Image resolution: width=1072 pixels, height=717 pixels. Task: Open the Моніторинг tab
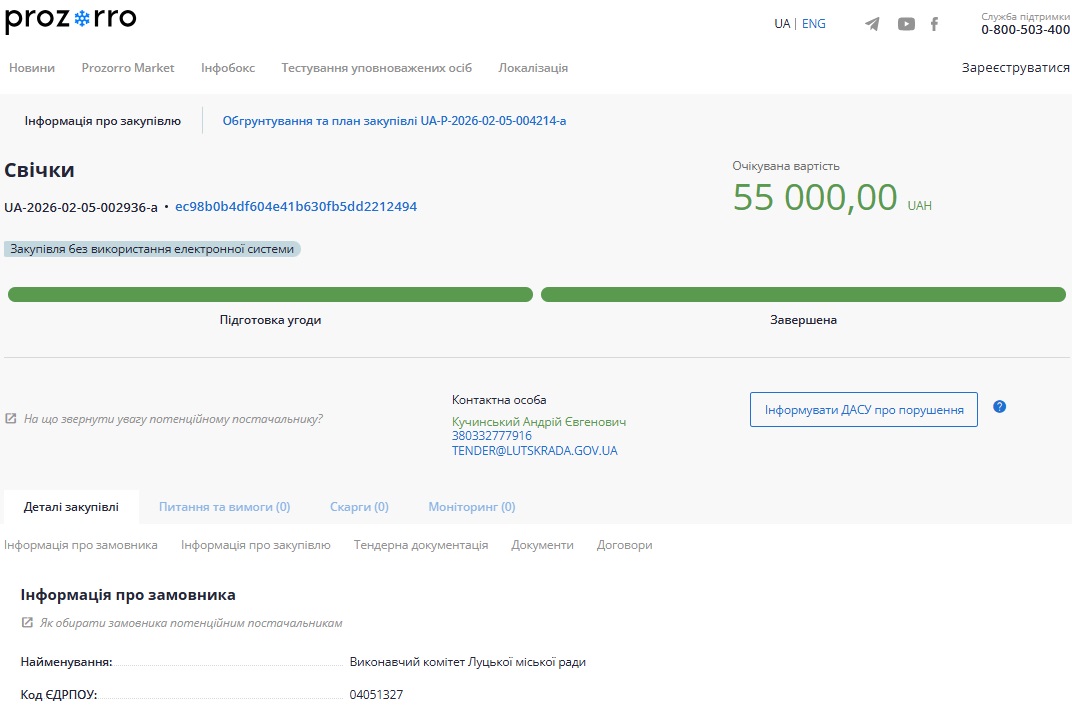(472, 507)
